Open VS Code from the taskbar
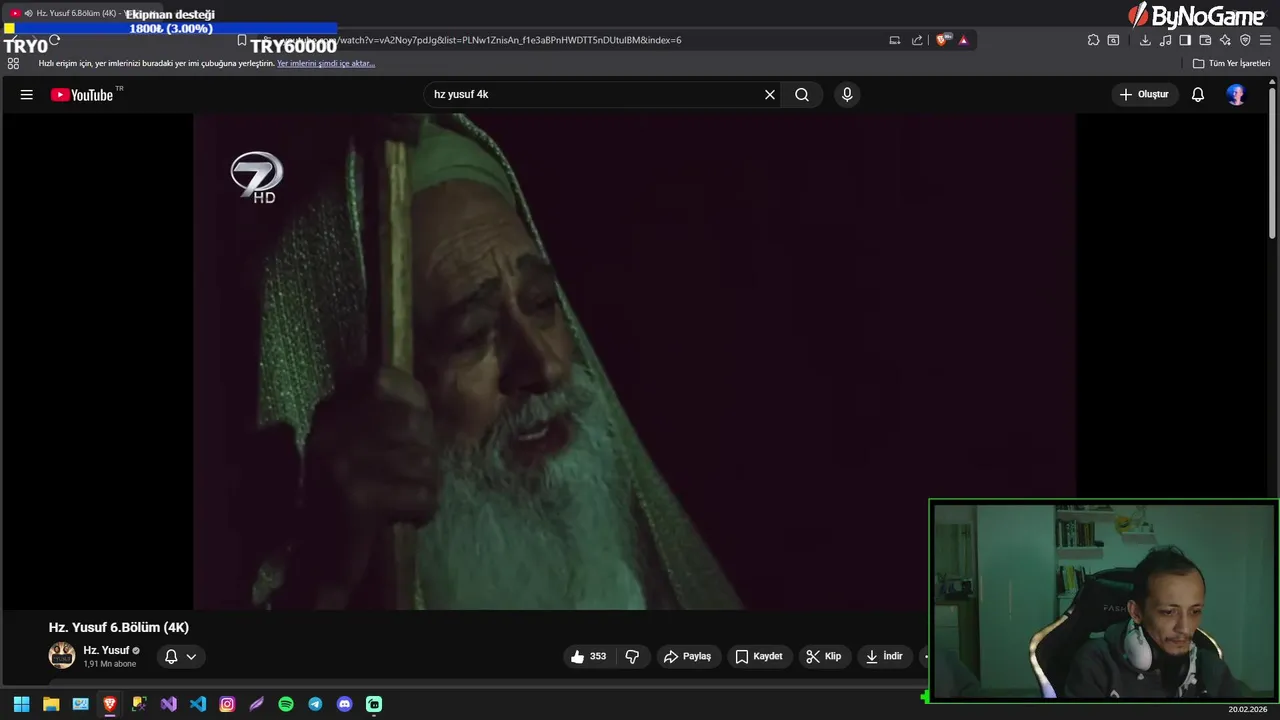The image size is (1280, 720). click(198, 704)
